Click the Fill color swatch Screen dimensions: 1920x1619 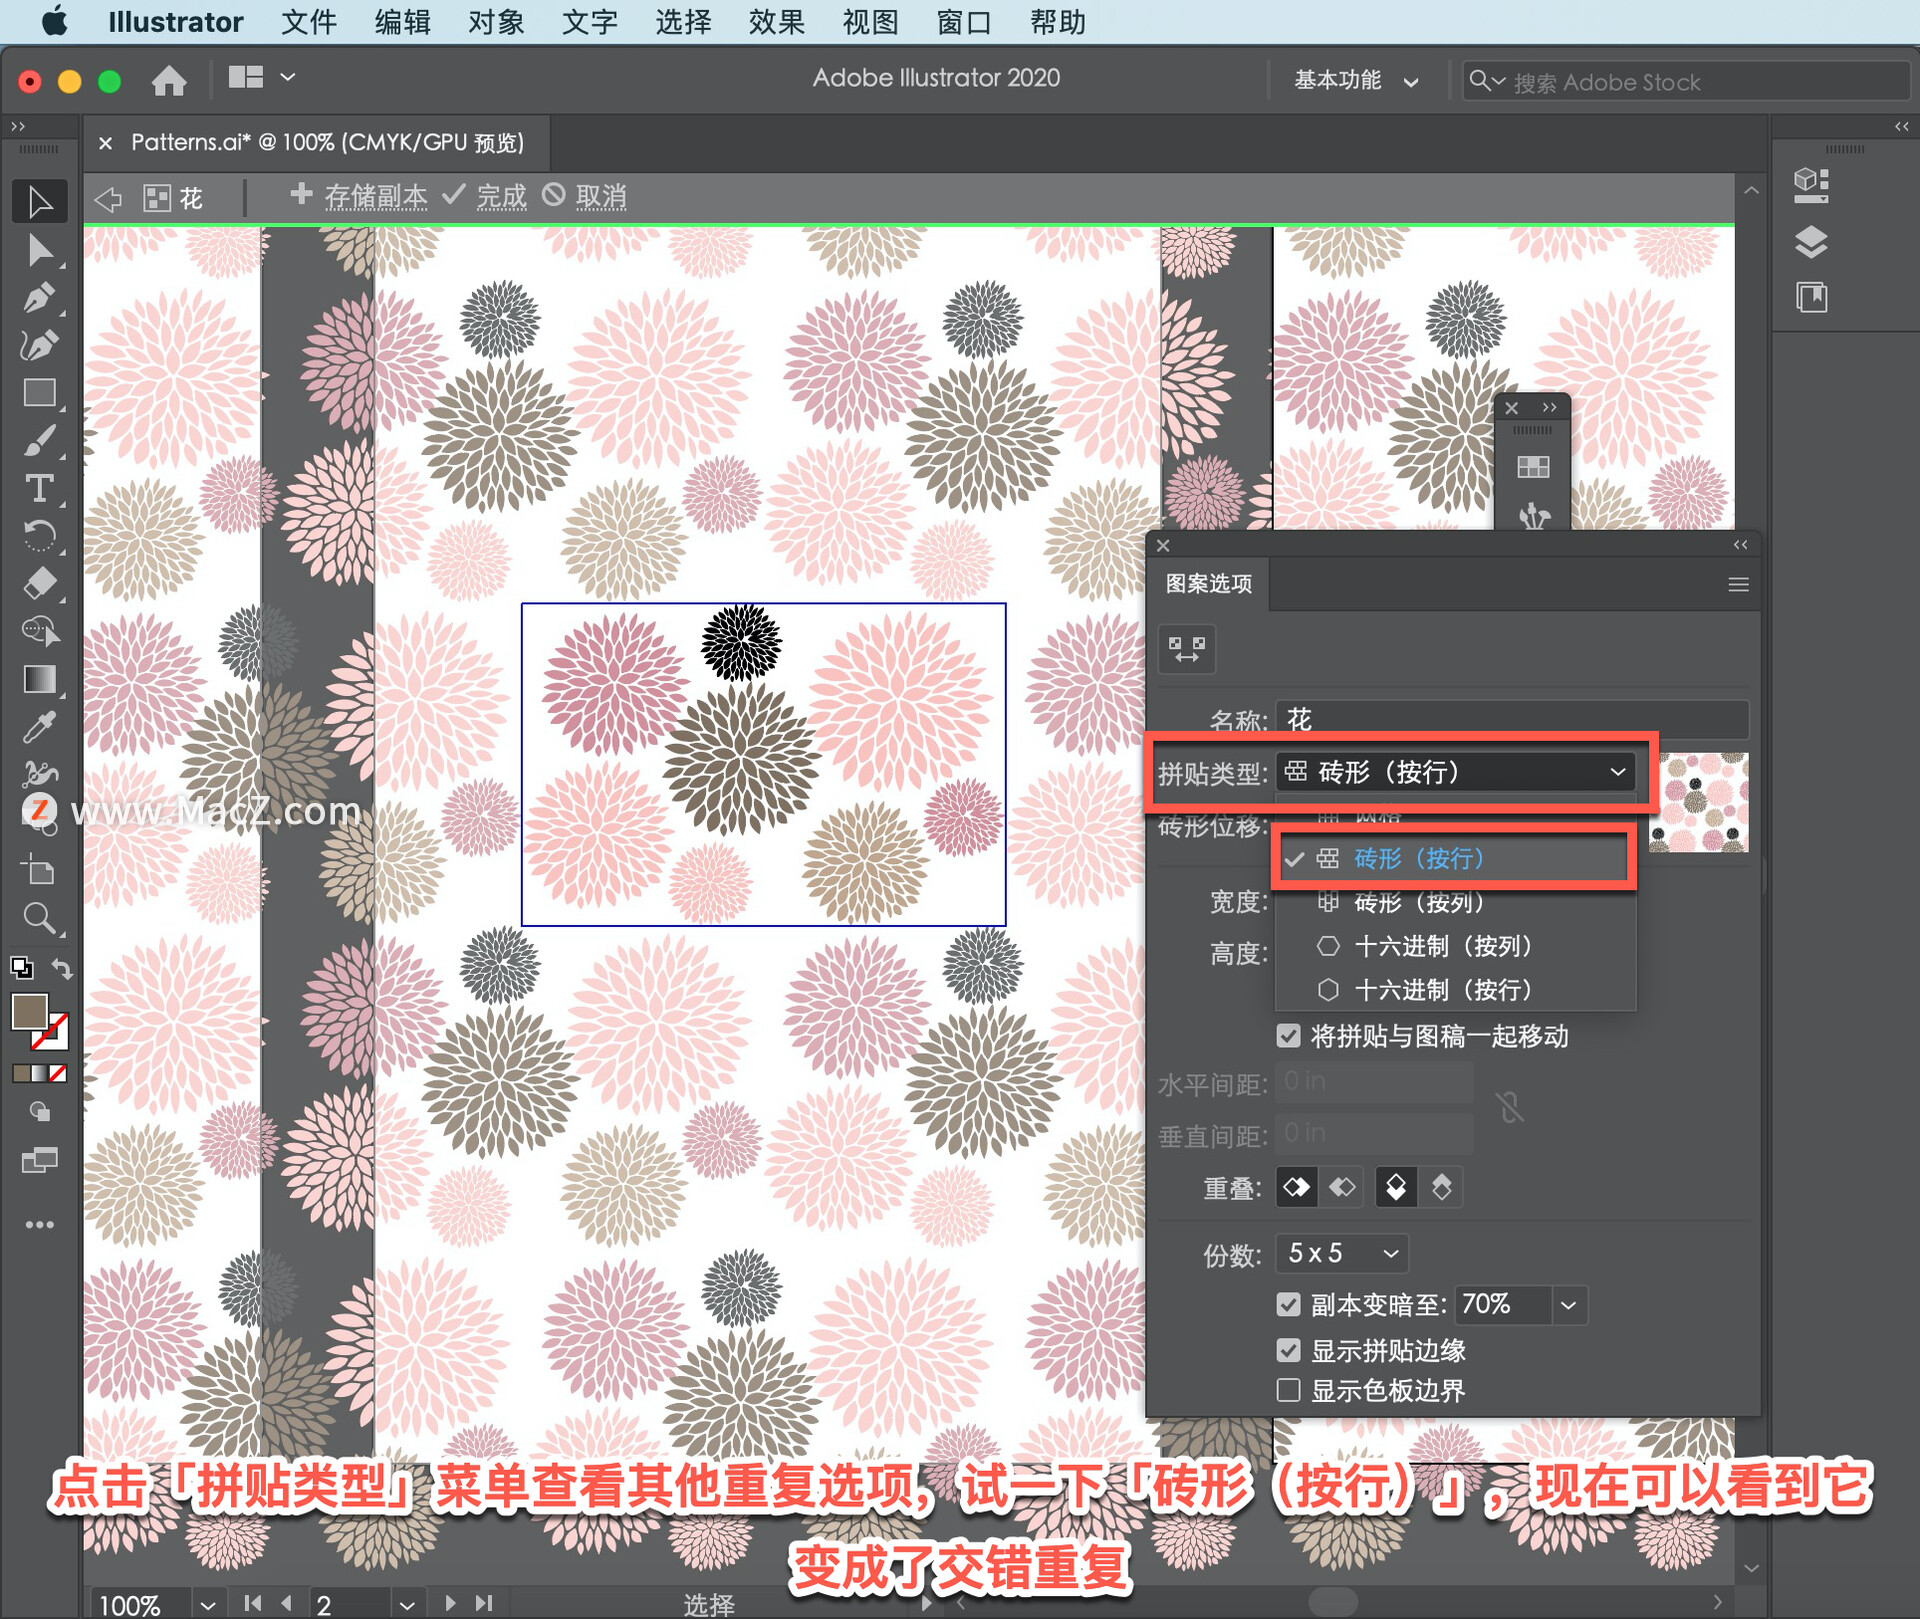click(30, 1011)
